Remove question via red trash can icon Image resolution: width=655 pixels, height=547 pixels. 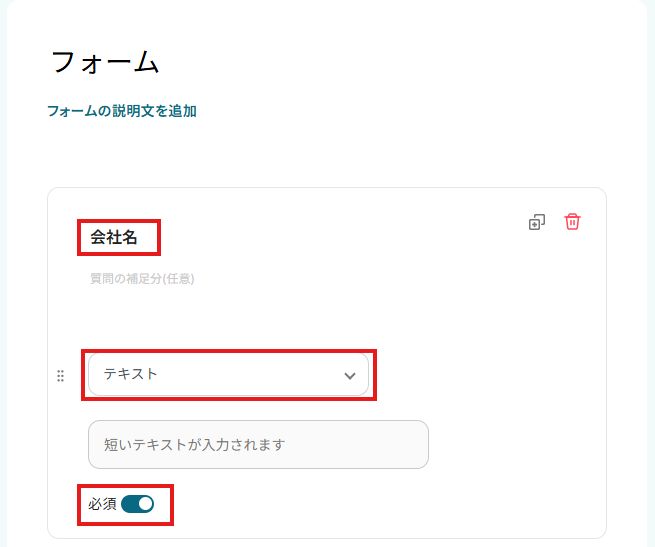point(572,222)
